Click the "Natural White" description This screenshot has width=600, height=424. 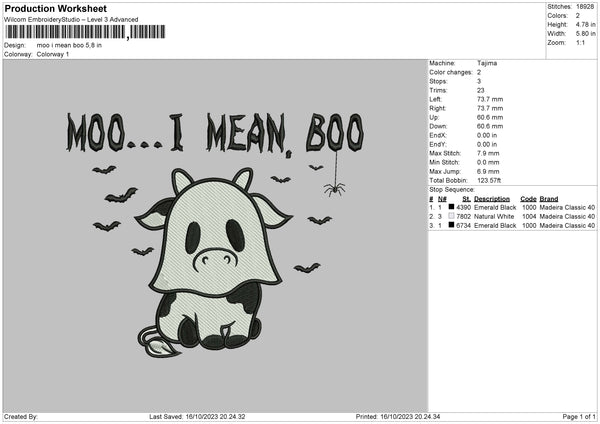point(494,217)
